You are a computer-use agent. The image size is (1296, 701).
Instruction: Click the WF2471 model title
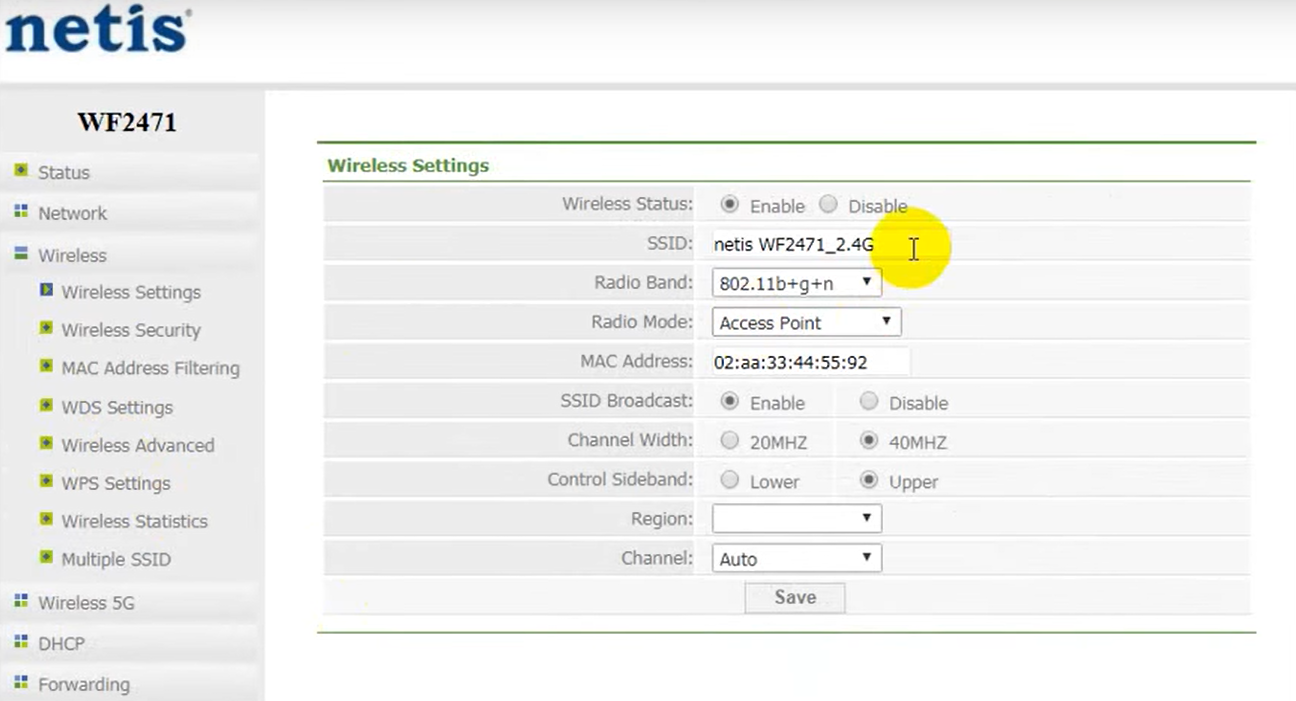pos(127,122)
